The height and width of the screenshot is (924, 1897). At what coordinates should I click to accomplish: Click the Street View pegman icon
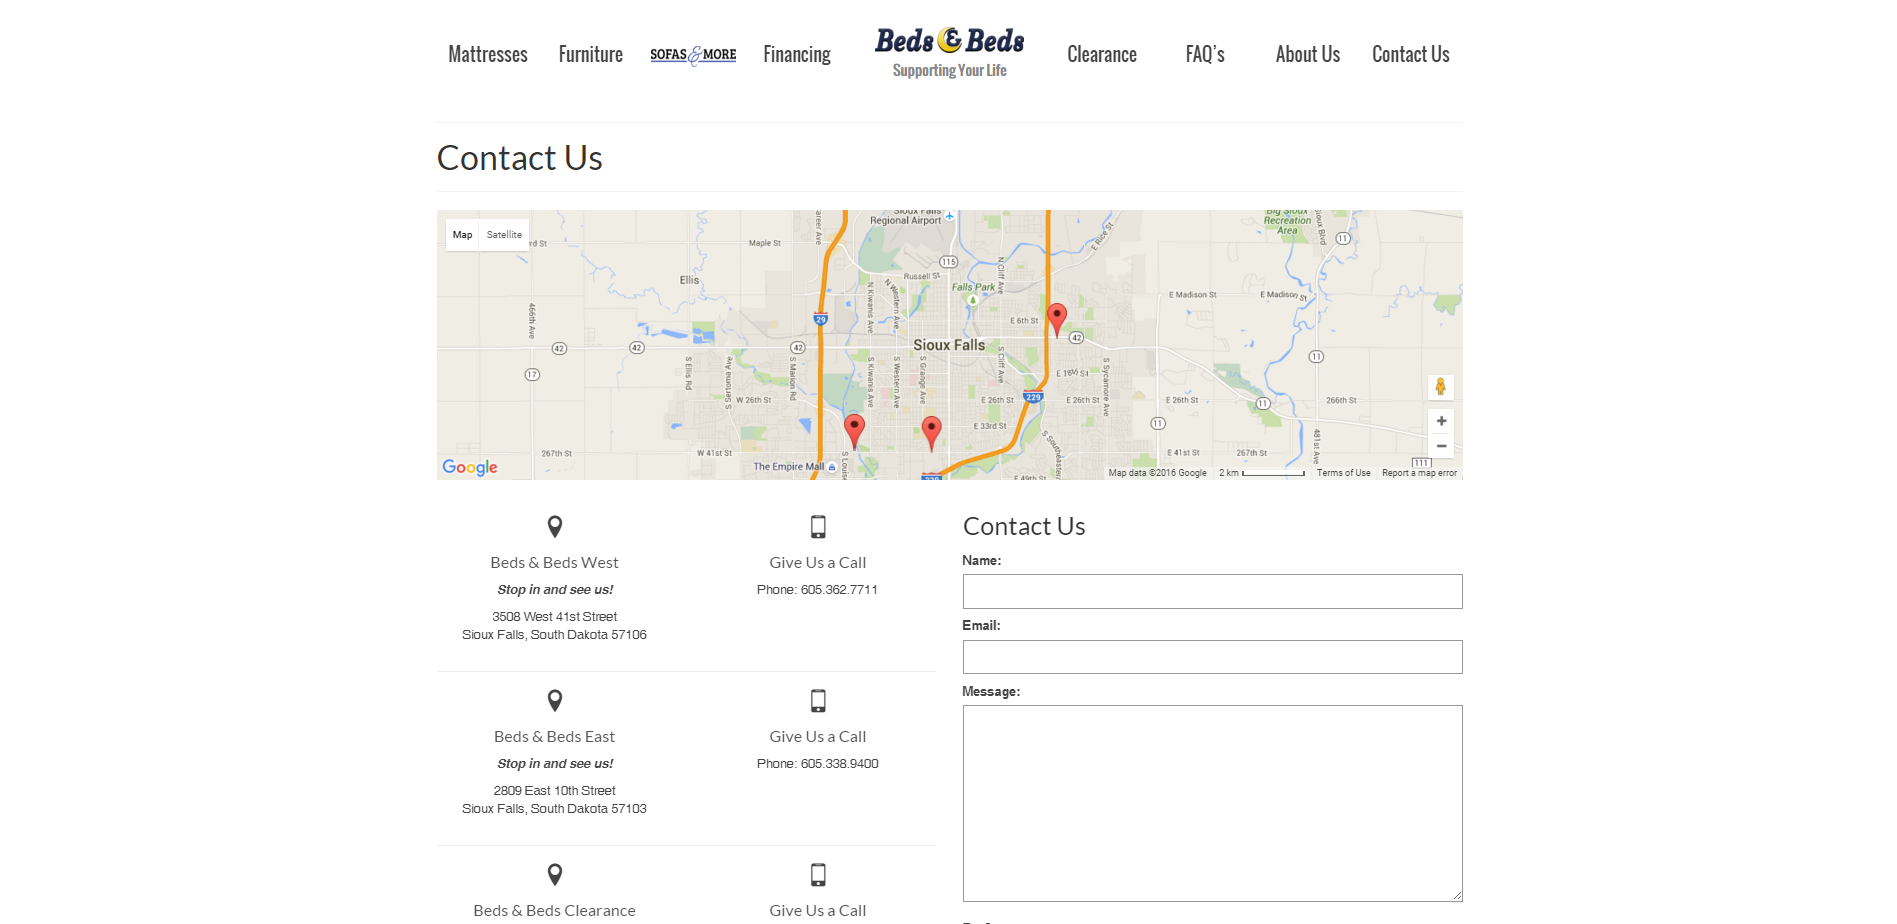[1440, 387]
